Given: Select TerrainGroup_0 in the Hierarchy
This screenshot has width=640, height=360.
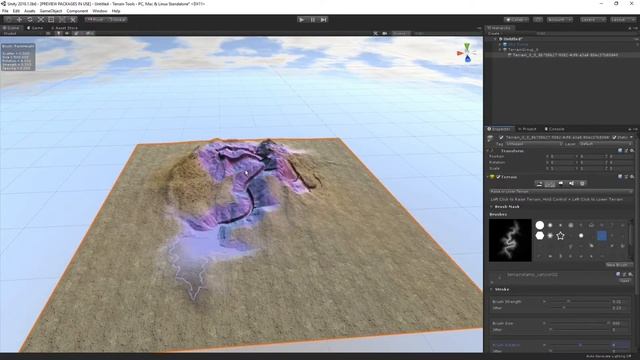Looking at the screenshot, I should 523,49.
